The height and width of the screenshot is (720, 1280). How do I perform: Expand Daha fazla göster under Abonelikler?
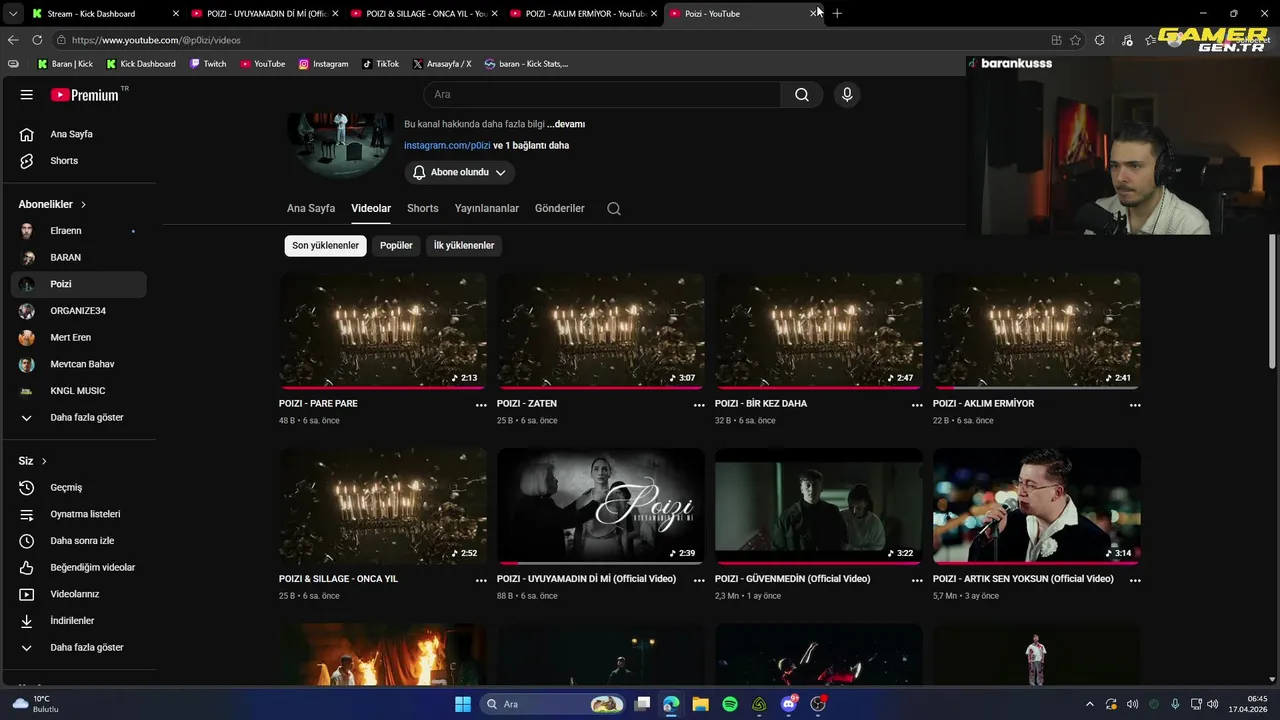point(78,418)
